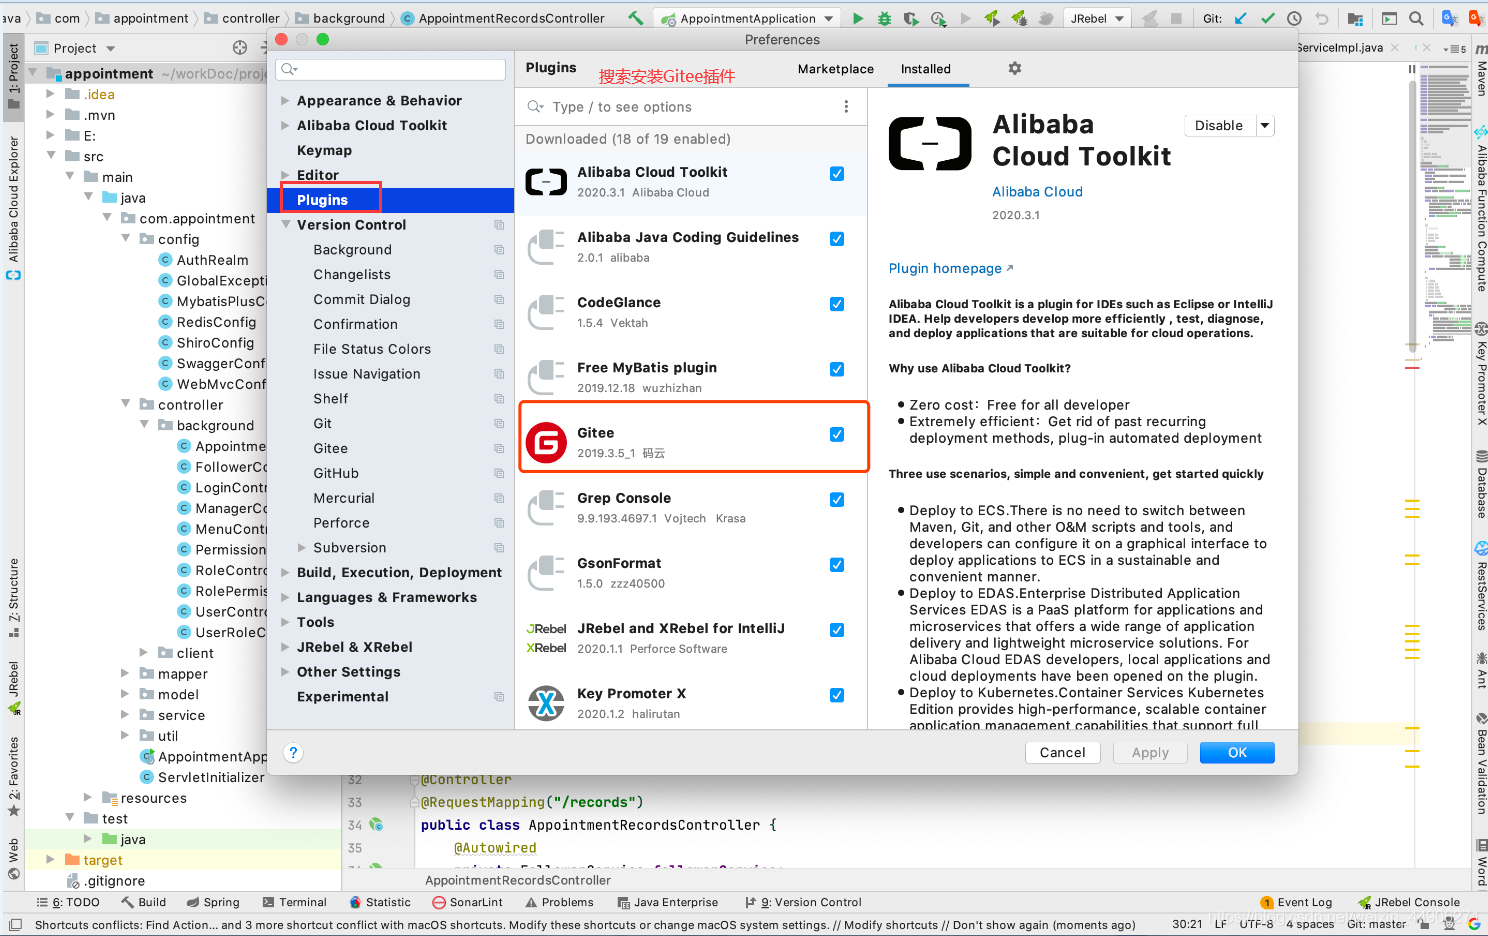
Task: Click the Key Promoter X plugin icon
Action: pyautogui.click(x=547, y=703)
